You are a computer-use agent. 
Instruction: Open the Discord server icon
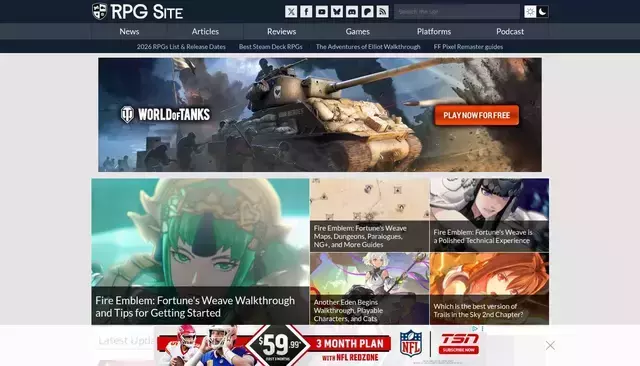tap(352, 11)
